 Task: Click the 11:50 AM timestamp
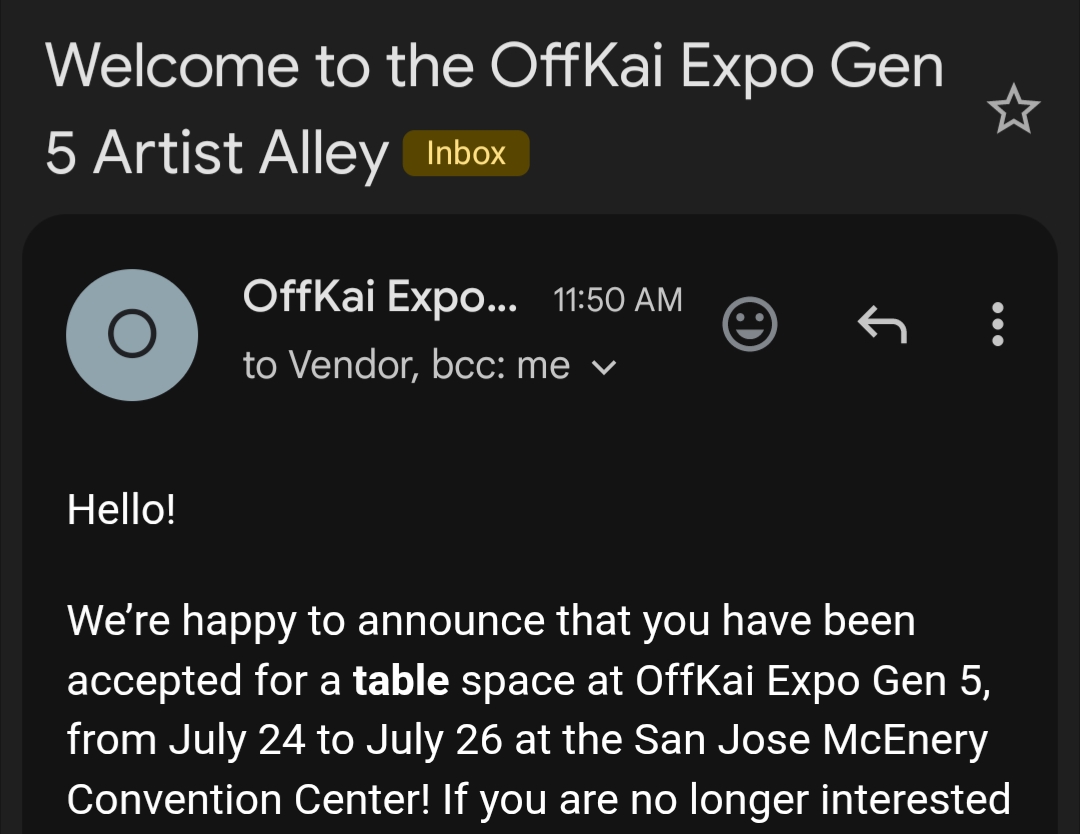point(617,300)
